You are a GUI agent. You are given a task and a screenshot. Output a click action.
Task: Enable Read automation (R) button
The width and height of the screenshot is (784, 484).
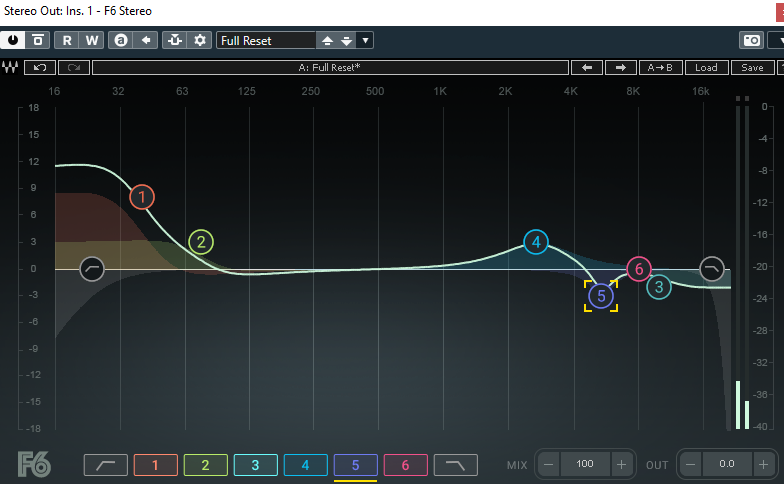(67, 40)
